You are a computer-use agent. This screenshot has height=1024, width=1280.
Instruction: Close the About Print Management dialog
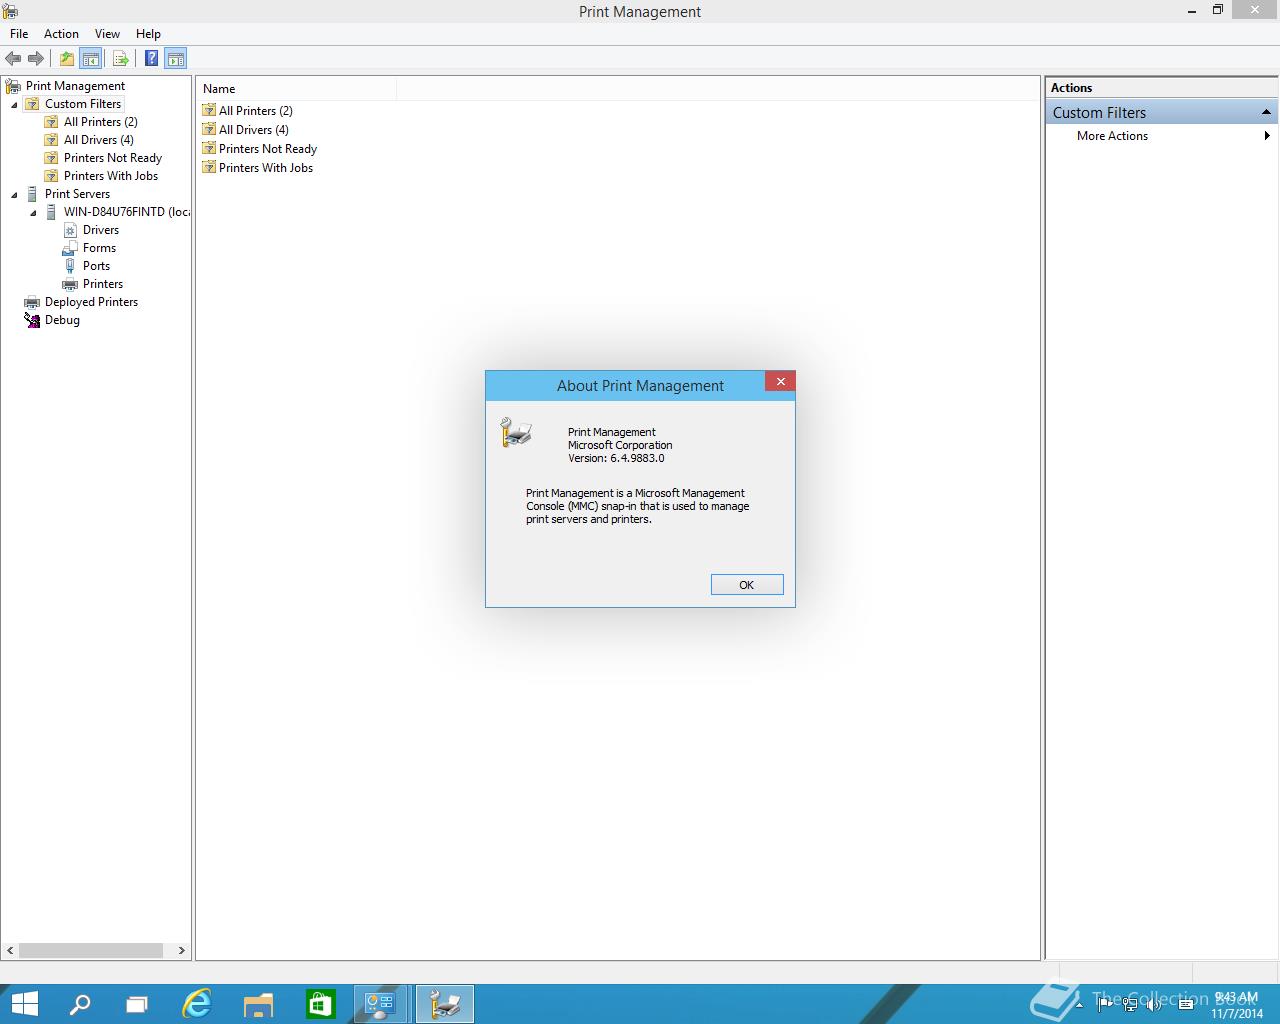tap(781, 381)
